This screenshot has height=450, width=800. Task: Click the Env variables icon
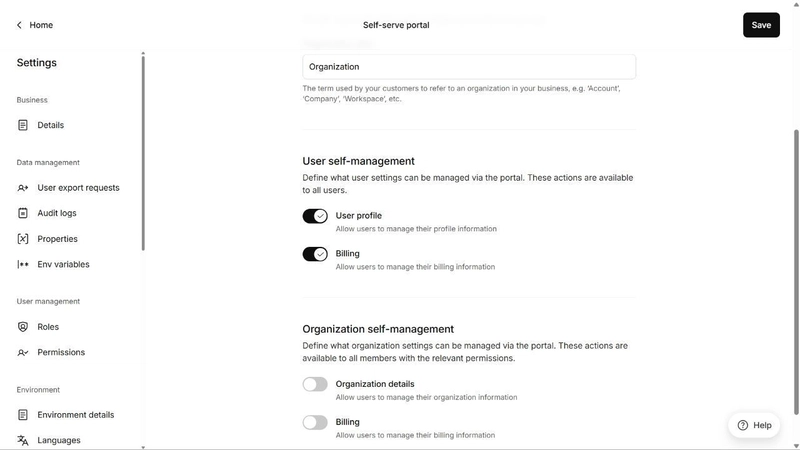click(x=23, y=264)
